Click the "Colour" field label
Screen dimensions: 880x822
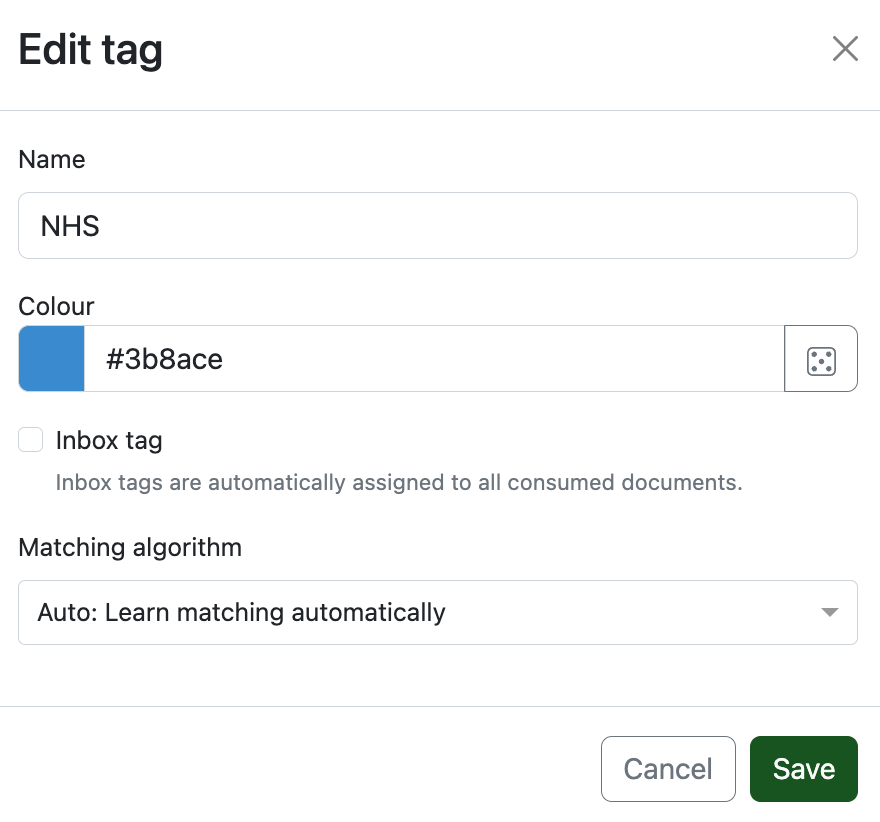point(56,306)
